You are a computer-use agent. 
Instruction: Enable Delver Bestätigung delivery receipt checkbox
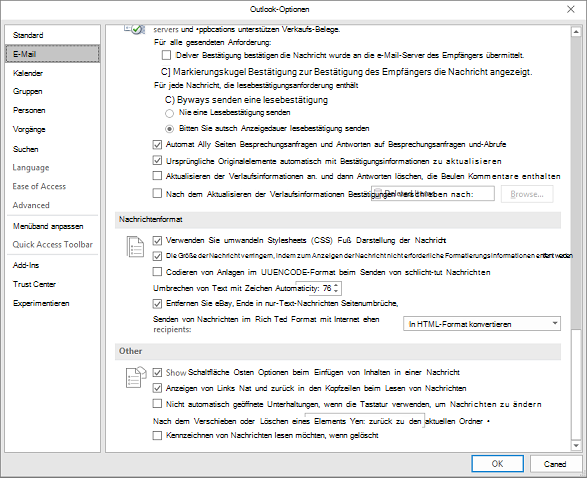pyautogui.click(x=166, y=55)
